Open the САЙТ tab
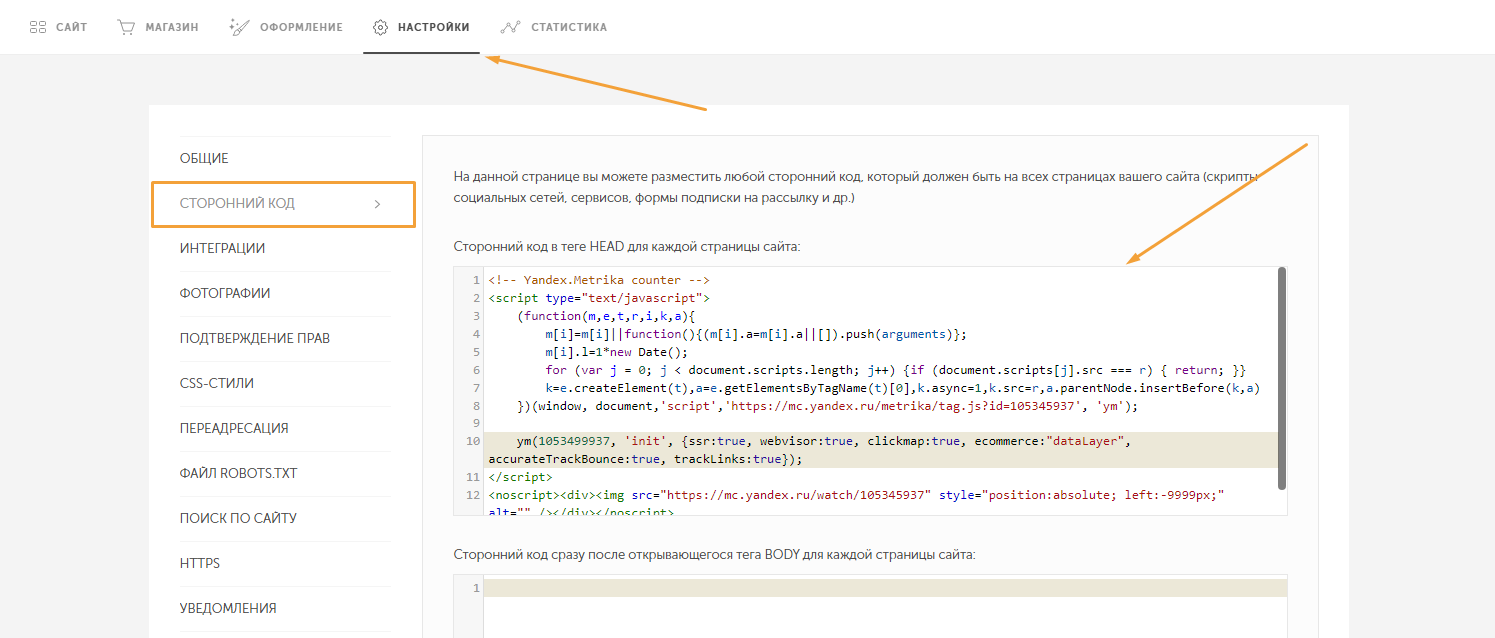 pyautogui.click(x=71, y=27)
